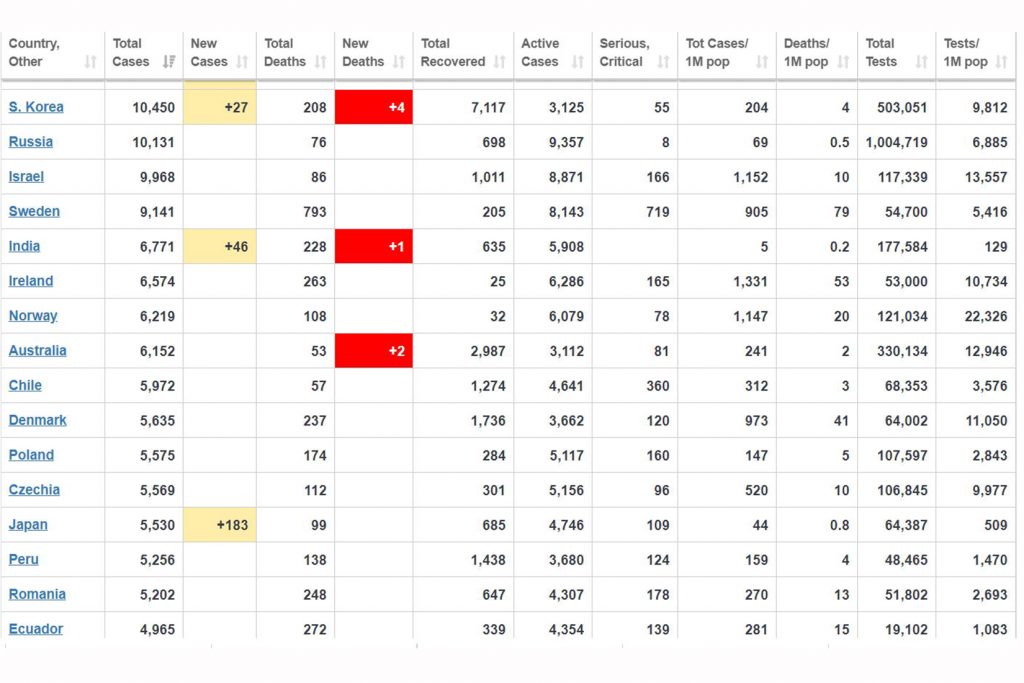Click sort arrows in Total Tests header
Screen dimensions: 1024x683
coord(922,62)
